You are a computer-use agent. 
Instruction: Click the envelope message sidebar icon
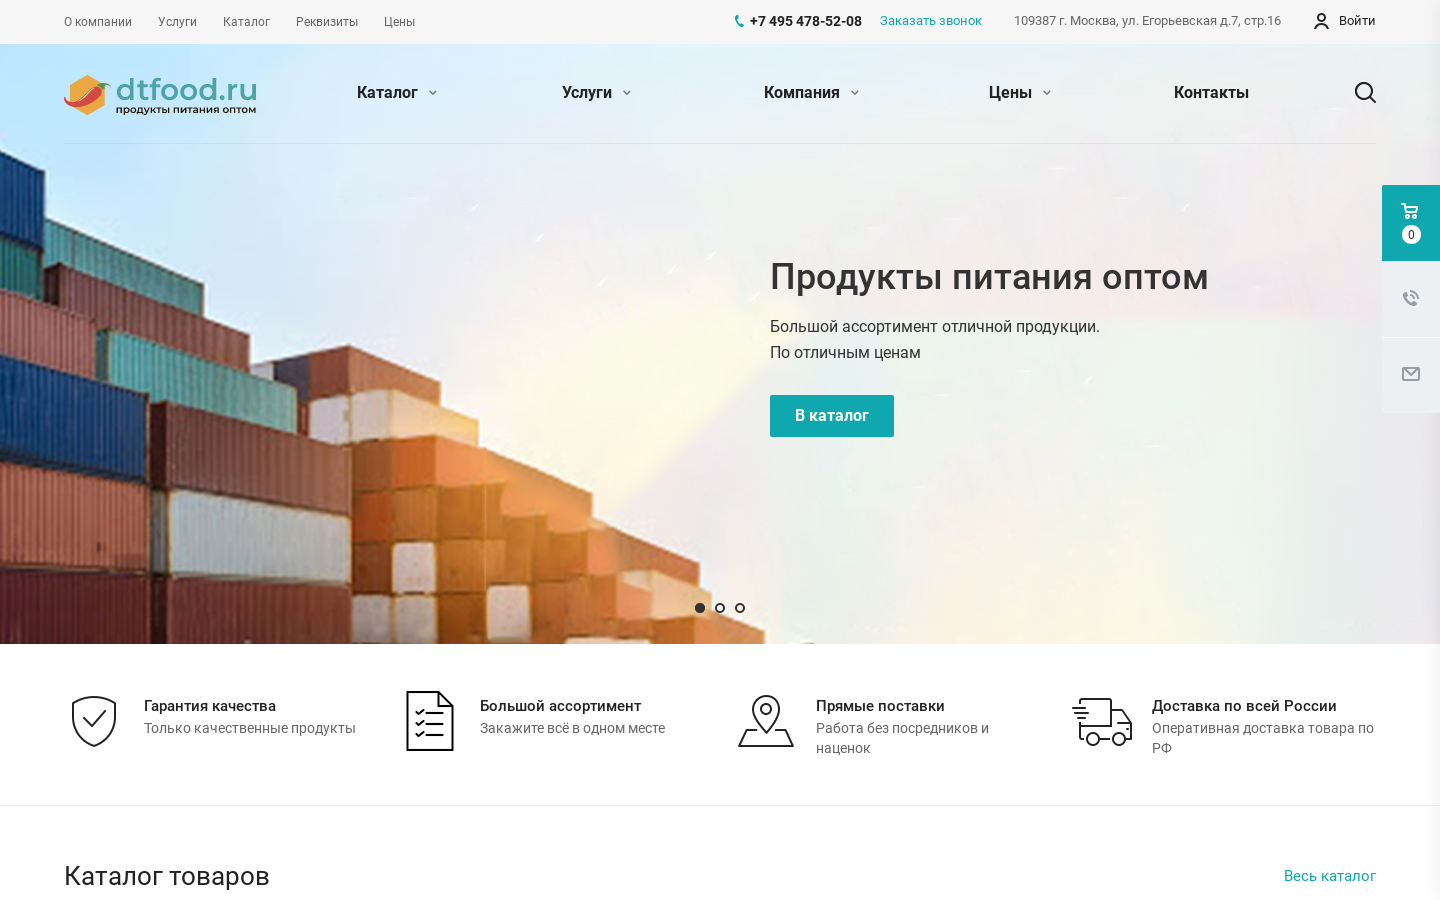click(x=1411, y=374)
